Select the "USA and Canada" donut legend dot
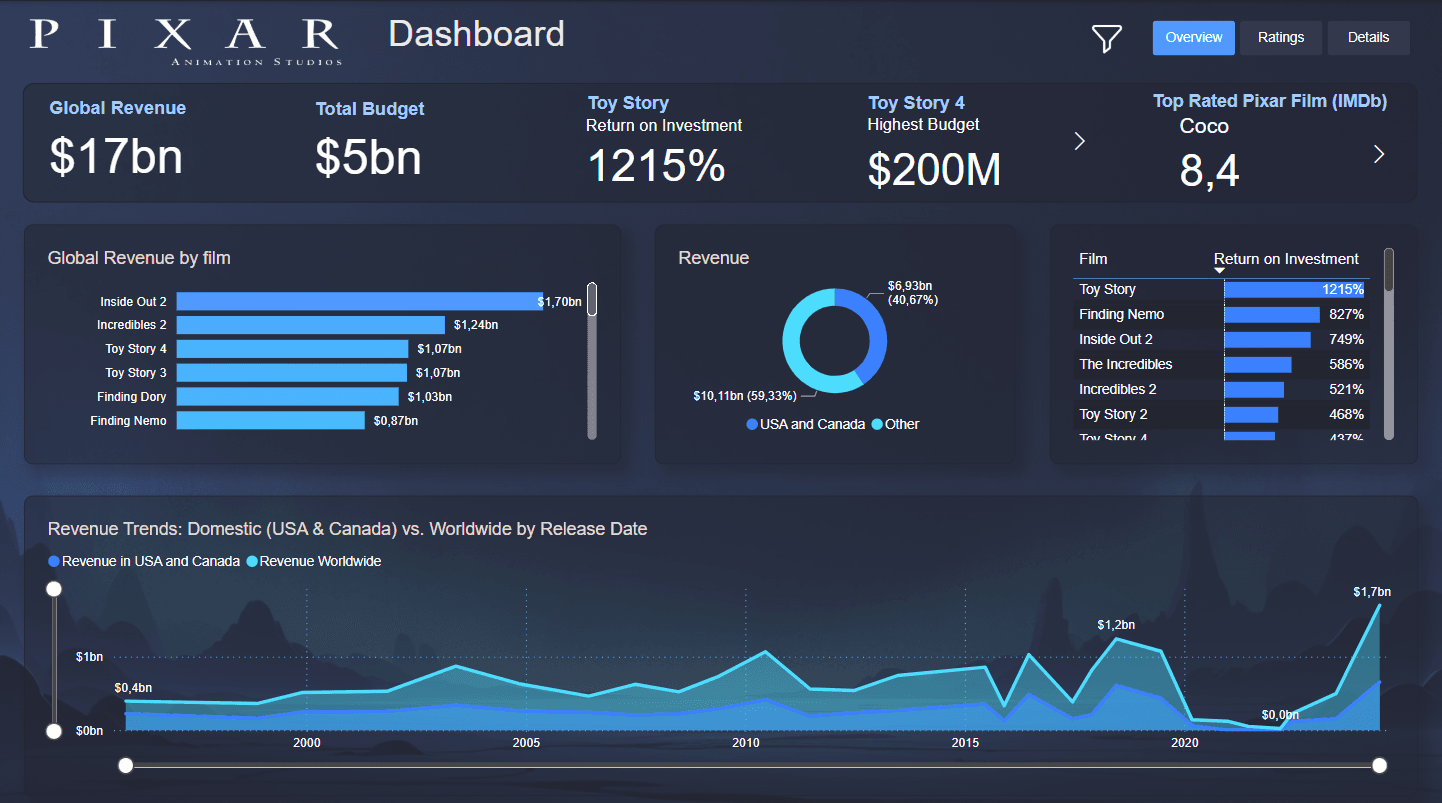The height and width of the screenshot is (803, 1442). [x=752, y=424]
